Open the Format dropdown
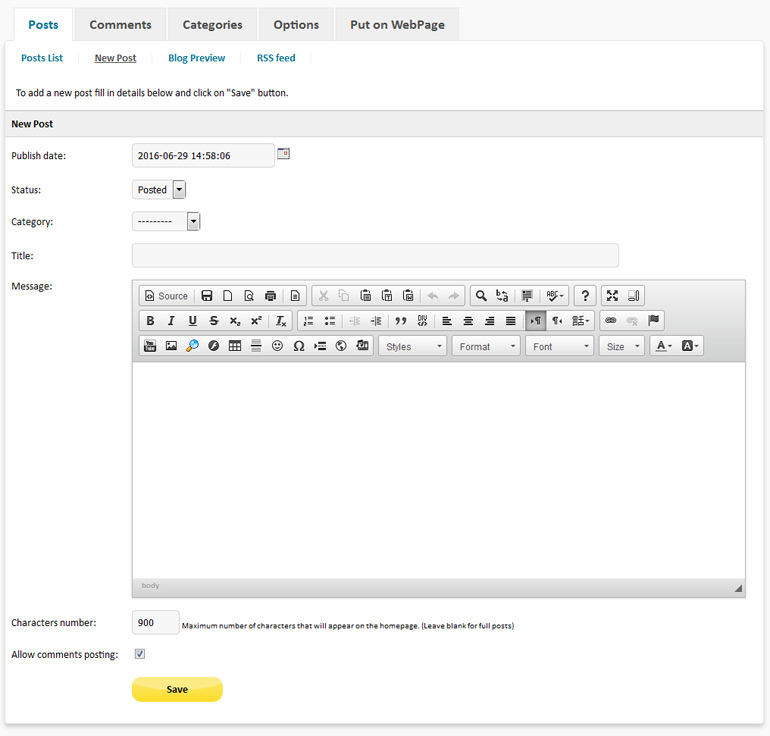The image size is (770, 736). (486, 346)
